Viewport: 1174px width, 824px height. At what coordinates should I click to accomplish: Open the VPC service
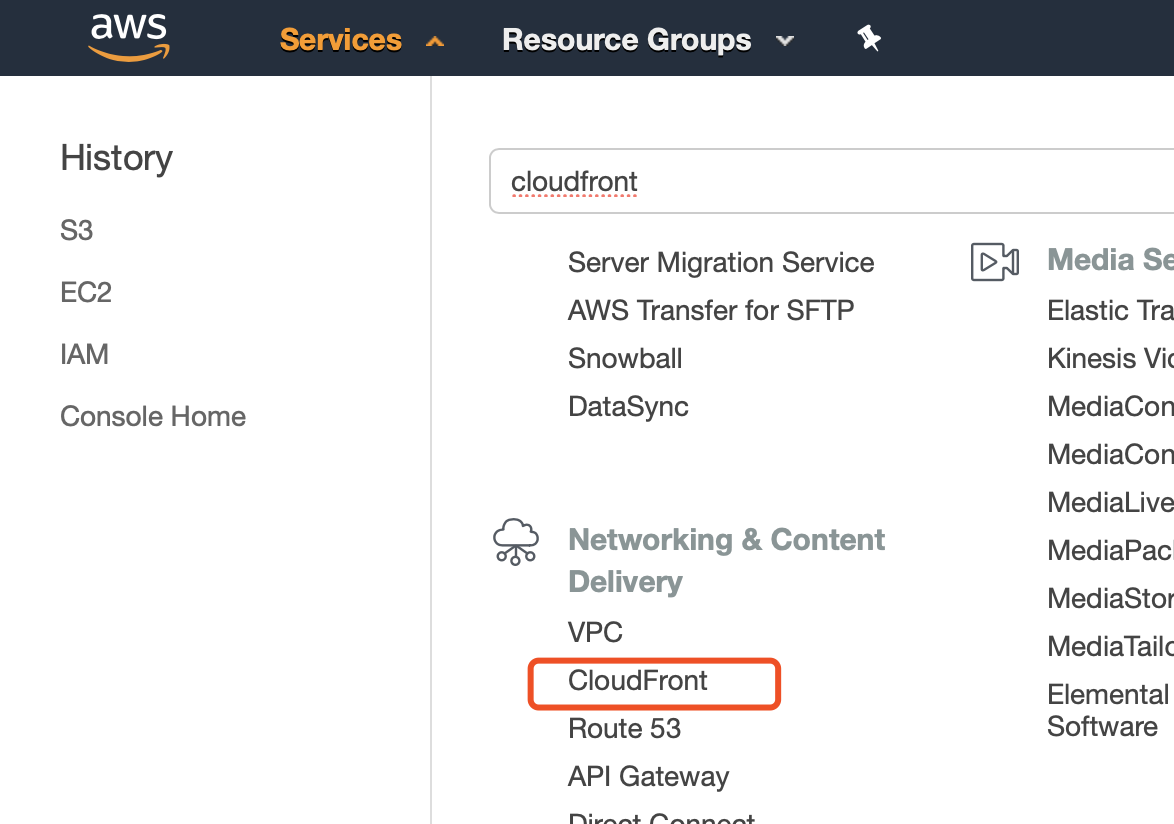pos(595,632)
